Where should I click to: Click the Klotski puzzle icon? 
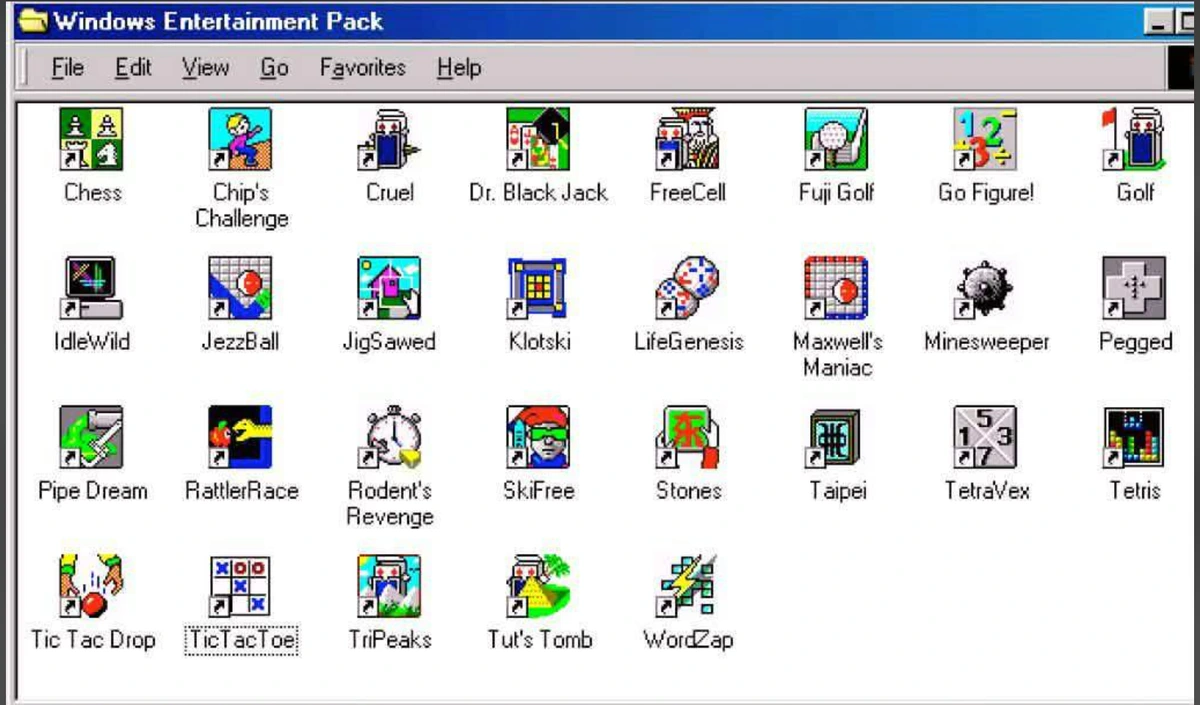pos(538,289)
